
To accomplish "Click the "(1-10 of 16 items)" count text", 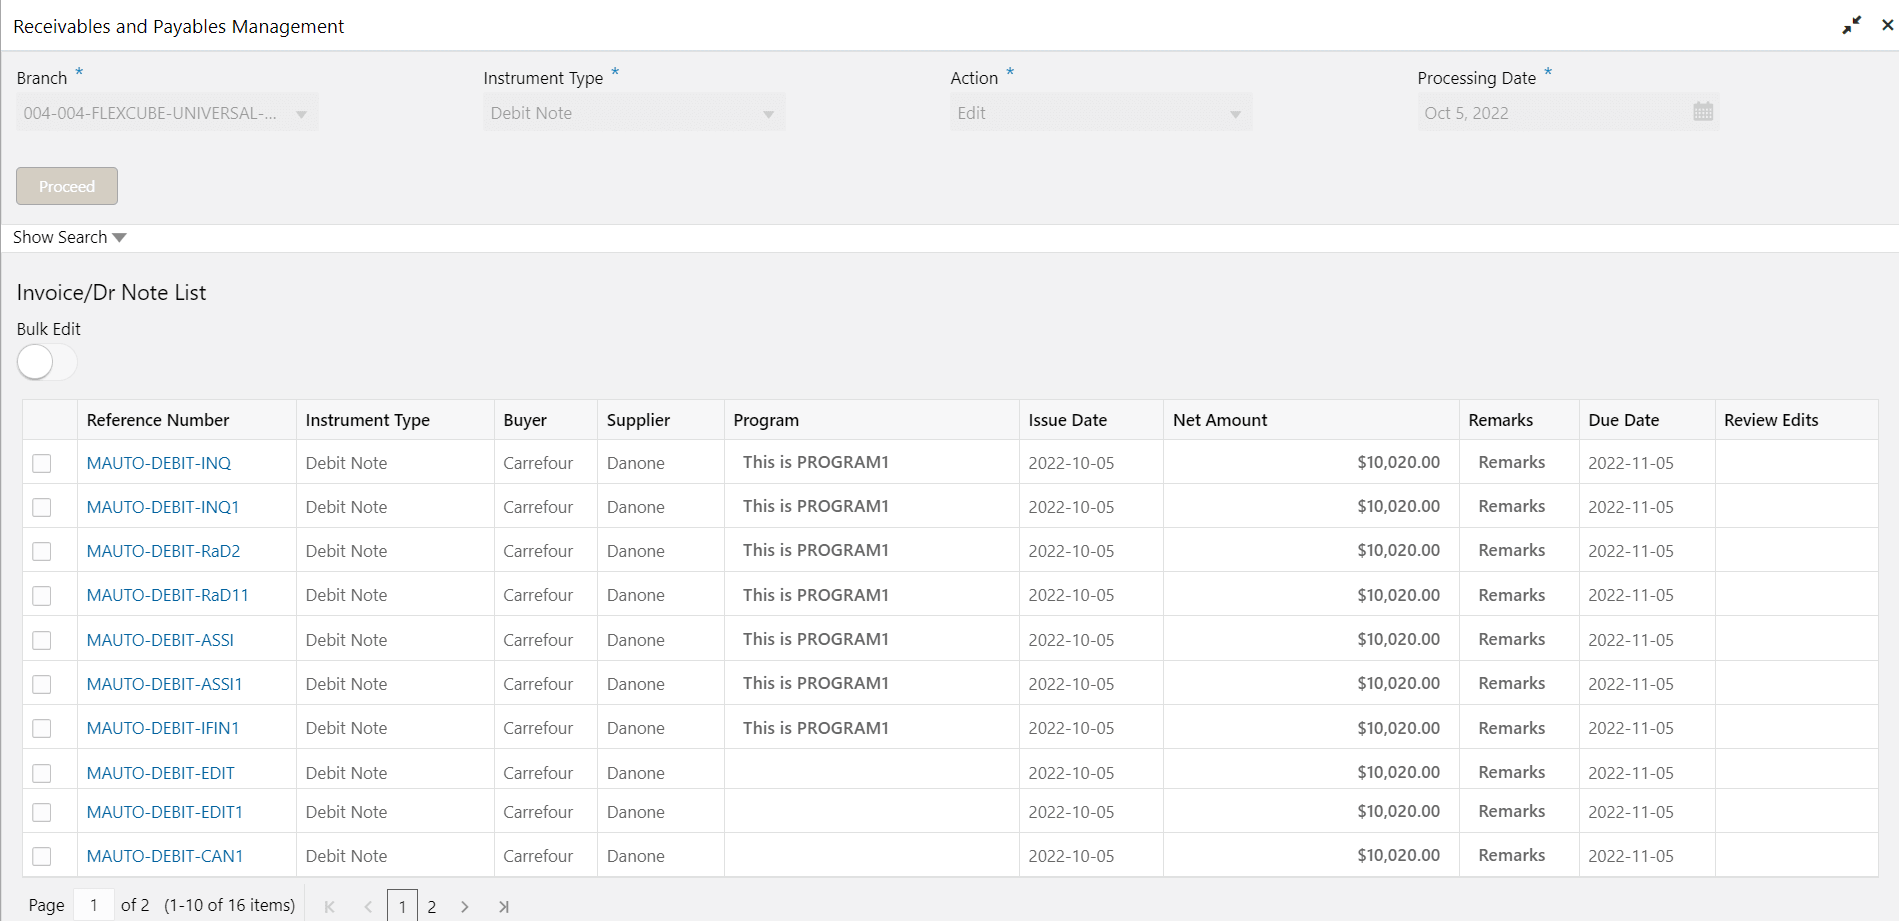I will click(x=230, y=905).
